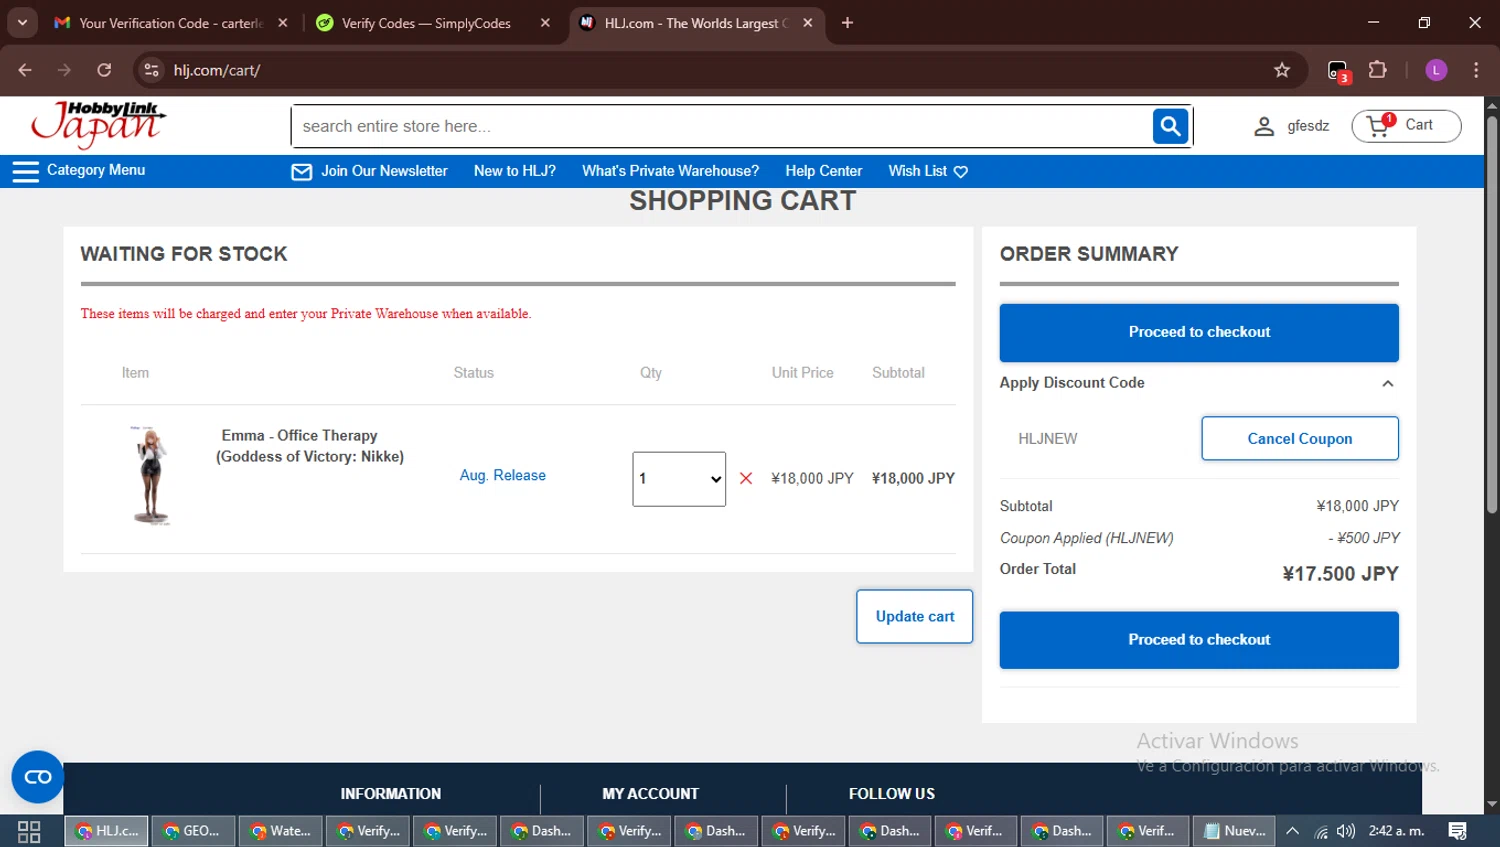Open the quantity dropdown for Emma item
This screenshot has width=1500, height=847.
pos(679,479)
